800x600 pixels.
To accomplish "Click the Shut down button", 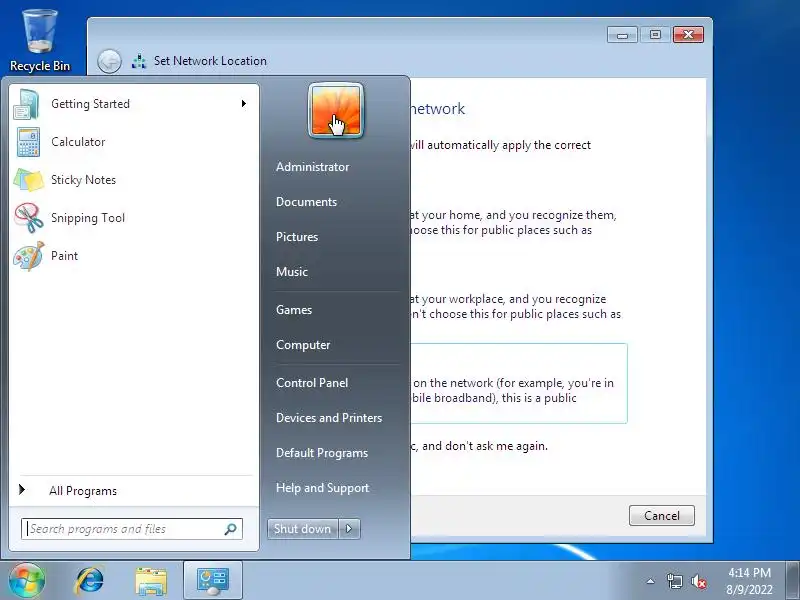I will point(303,529).
